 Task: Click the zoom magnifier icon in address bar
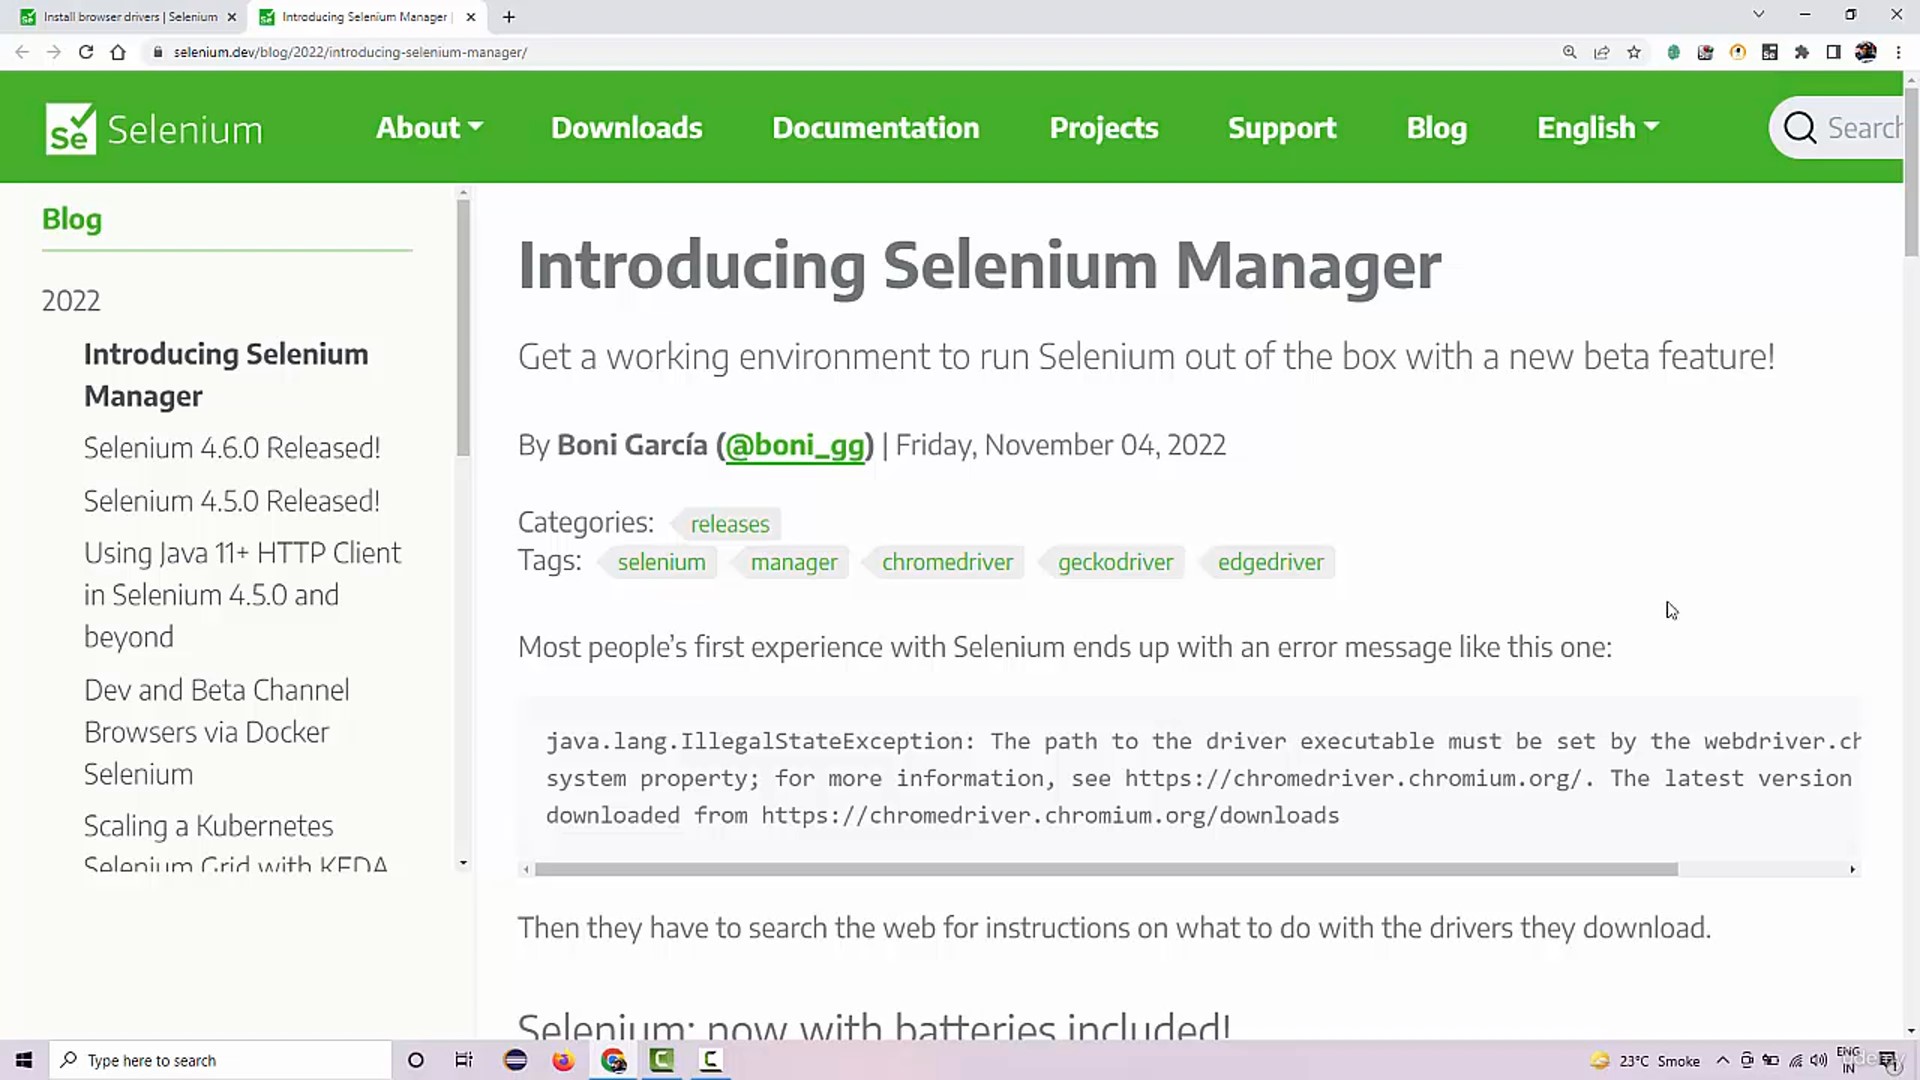click(x=1570, y=52)
